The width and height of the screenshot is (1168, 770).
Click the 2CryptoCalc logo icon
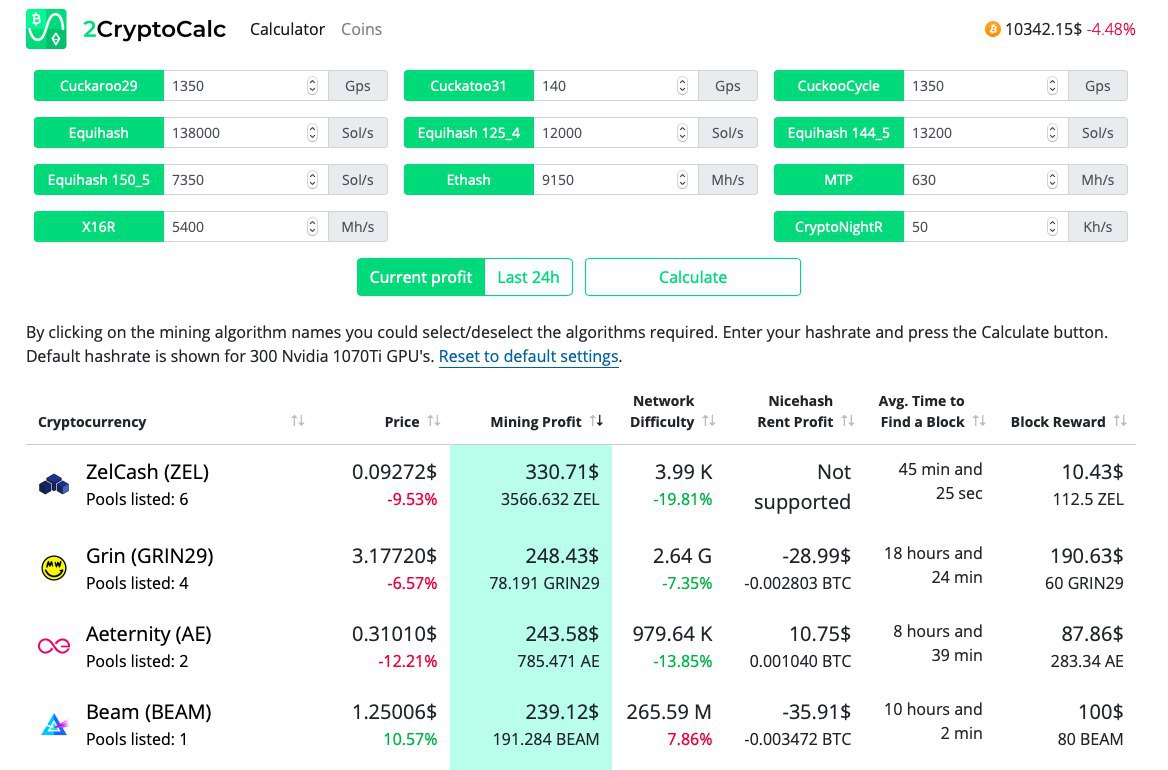click(x=46, y=30)
